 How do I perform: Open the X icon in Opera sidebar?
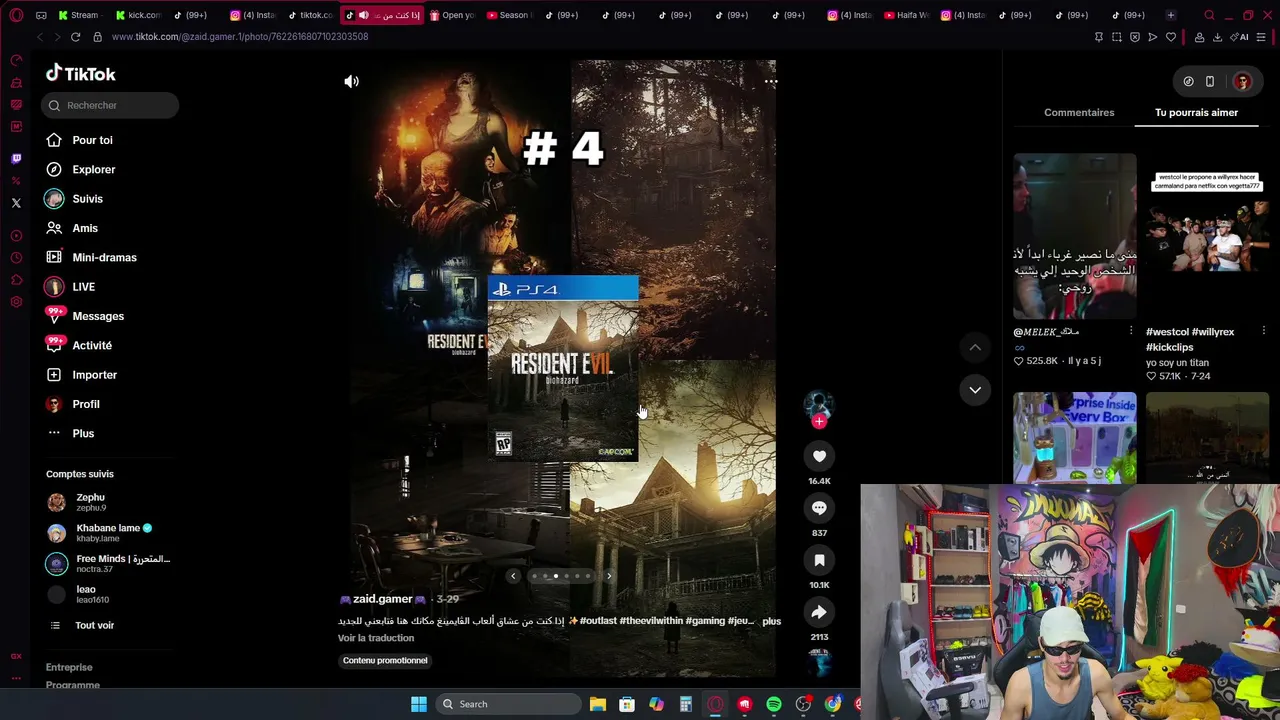click(x=16, y=203)
